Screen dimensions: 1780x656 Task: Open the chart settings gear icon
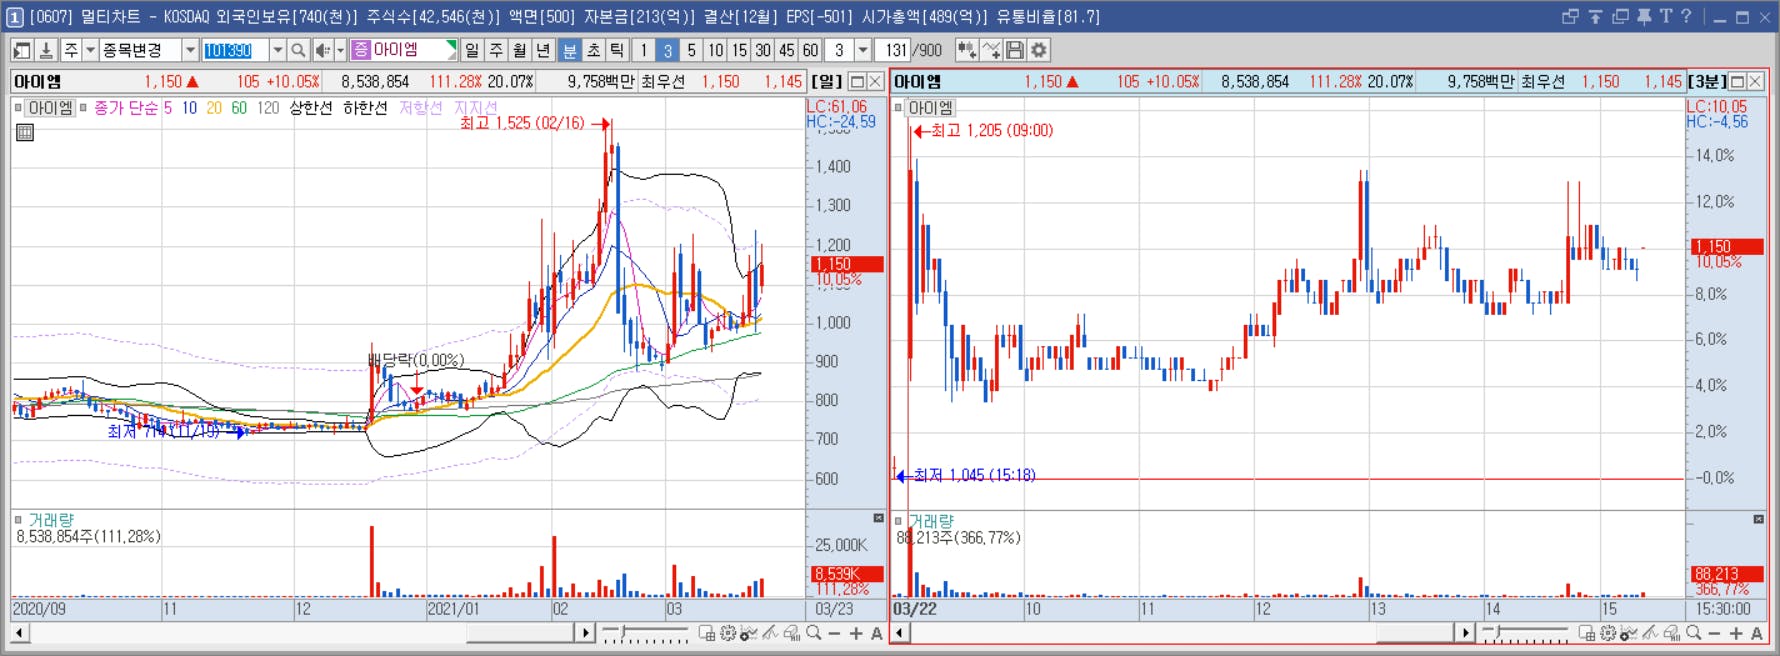pyautogui.click(x=1039, y=50)
